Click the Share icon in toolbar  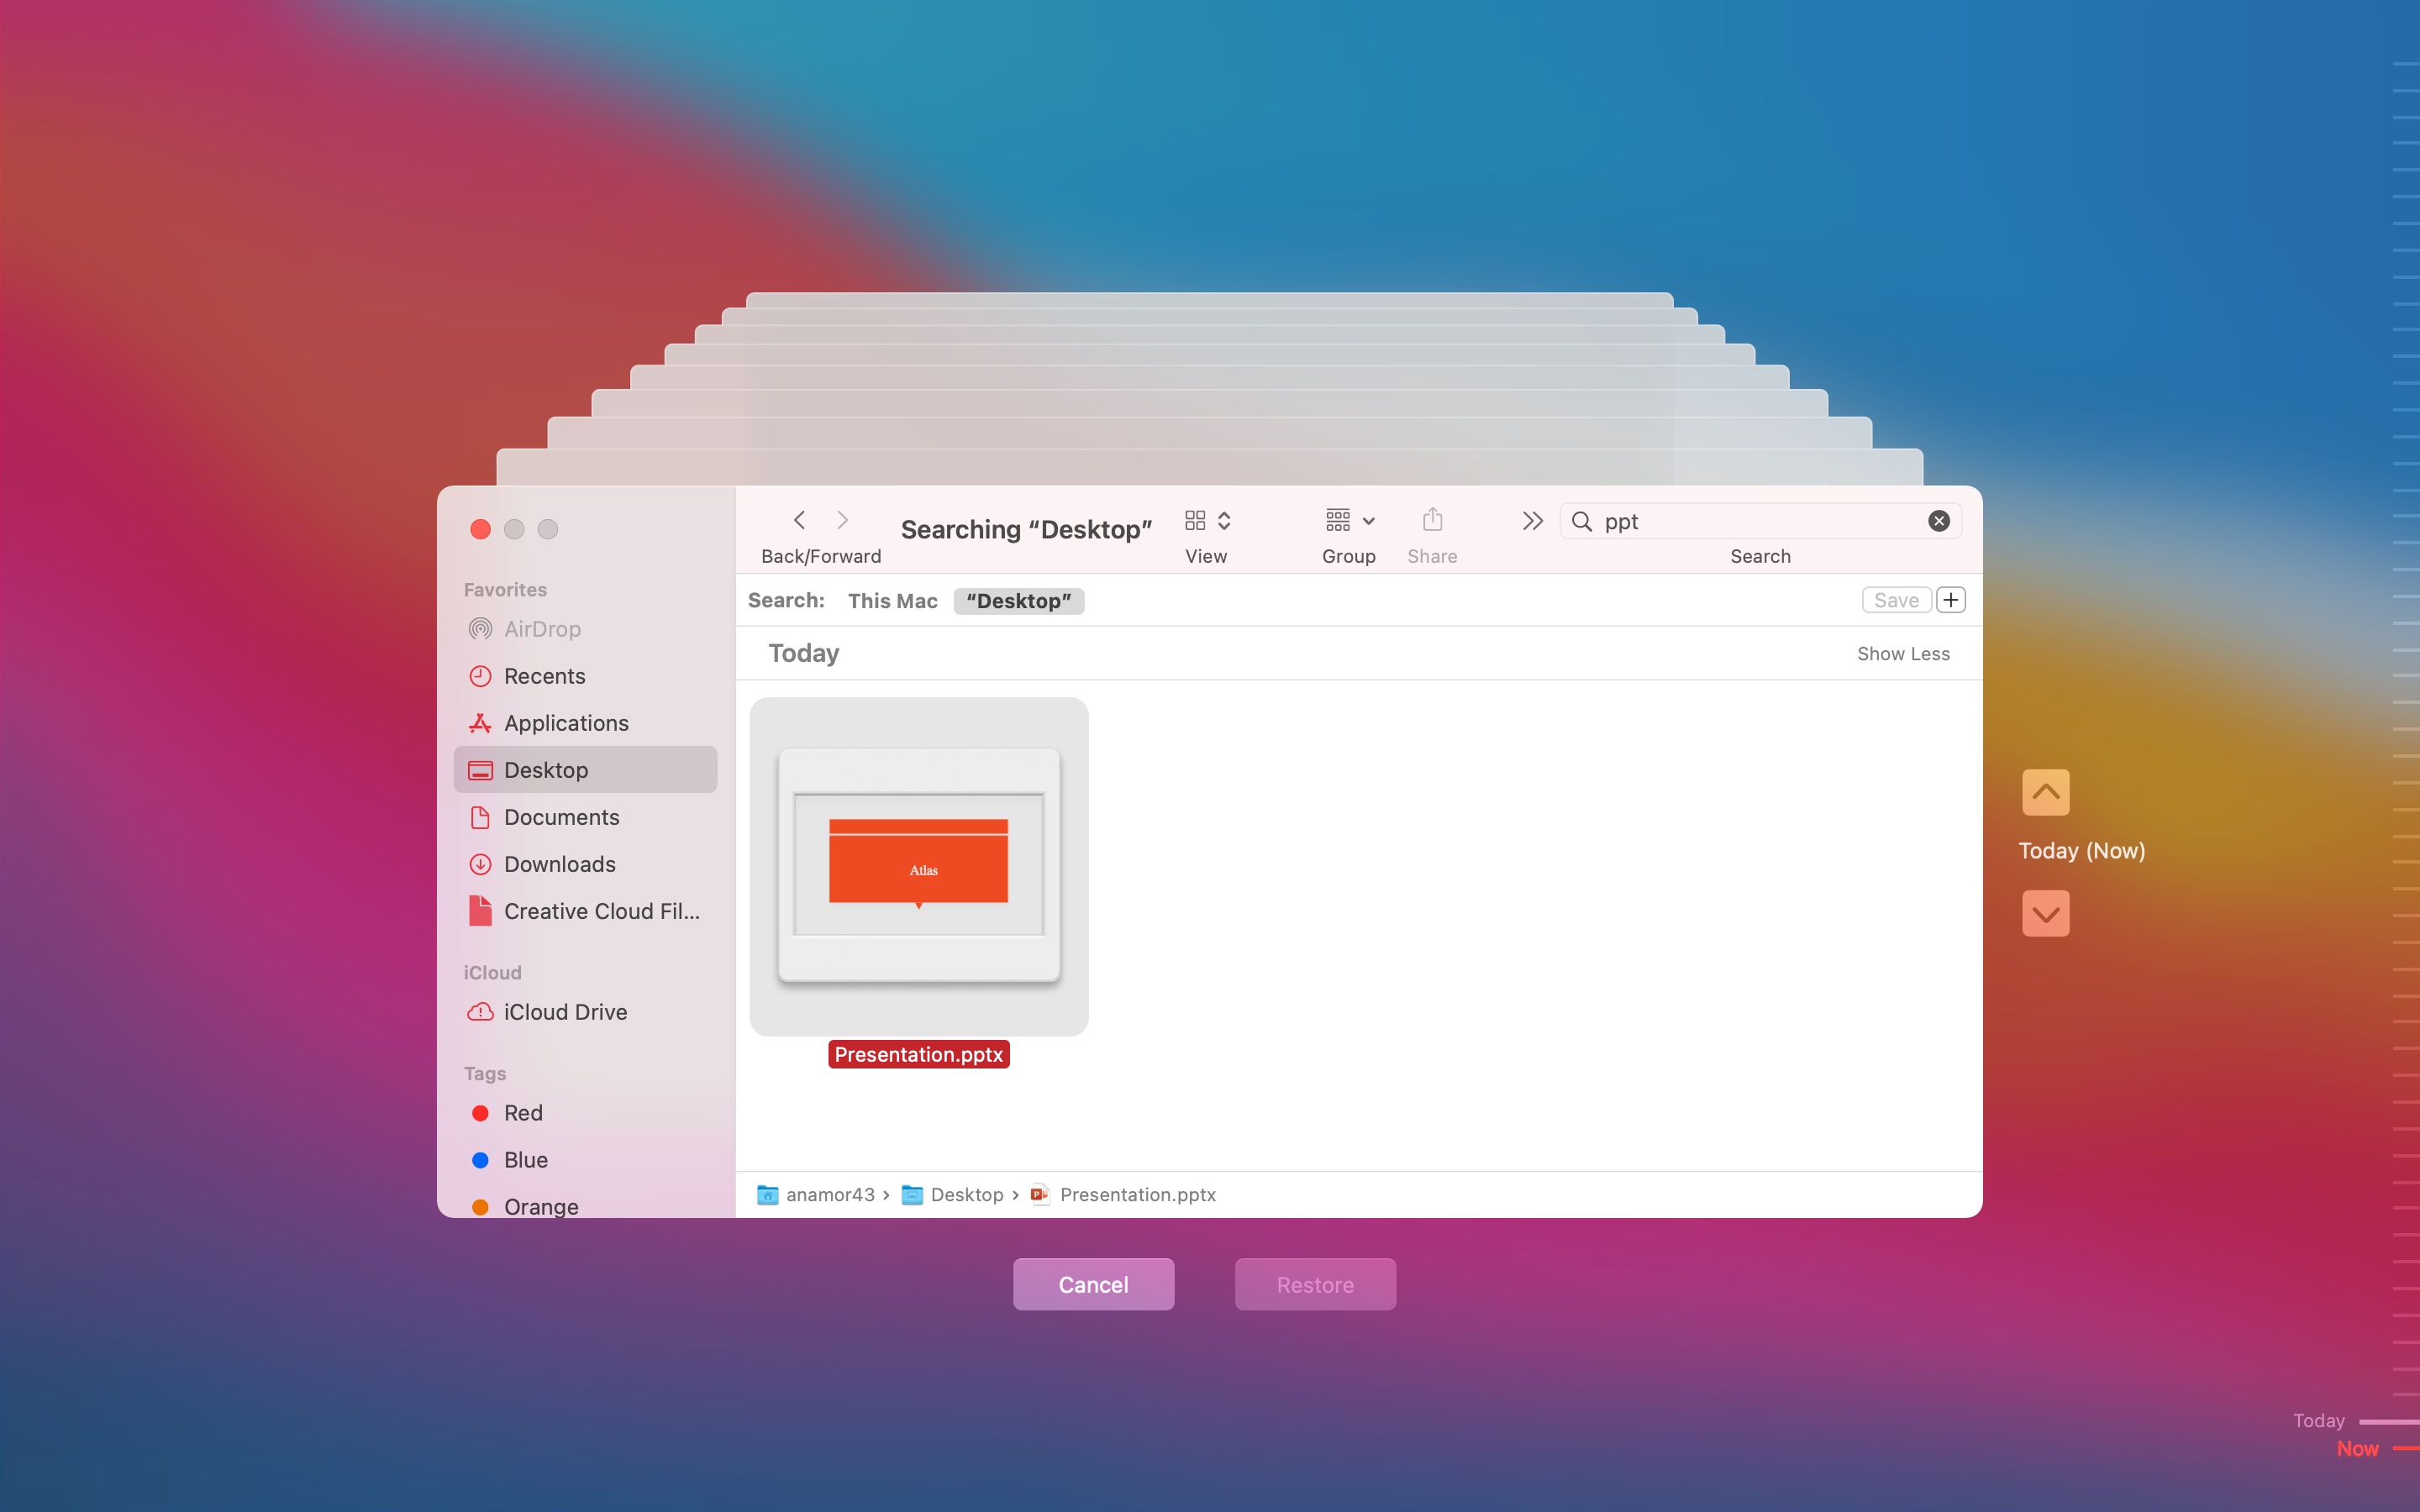[x=1432, y=519]
